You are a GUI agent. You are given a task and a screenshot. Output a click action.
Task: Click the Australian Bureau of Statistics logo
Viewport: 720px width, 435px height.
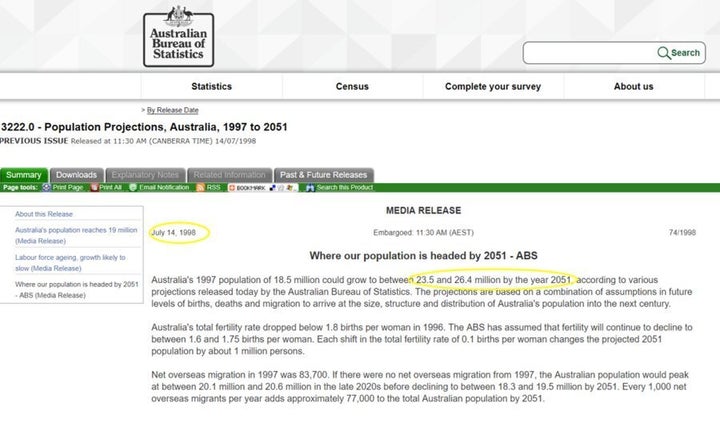click(179, 36)
